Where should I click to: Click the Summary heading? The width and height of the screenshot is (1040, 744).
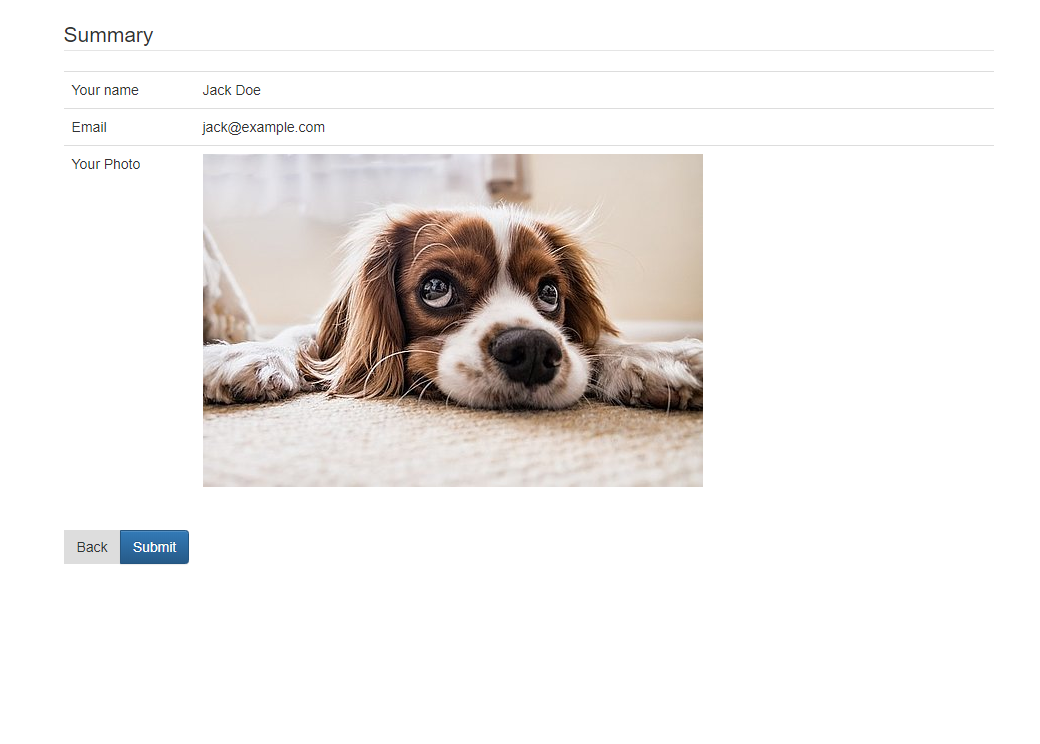[x=108, y=34]
